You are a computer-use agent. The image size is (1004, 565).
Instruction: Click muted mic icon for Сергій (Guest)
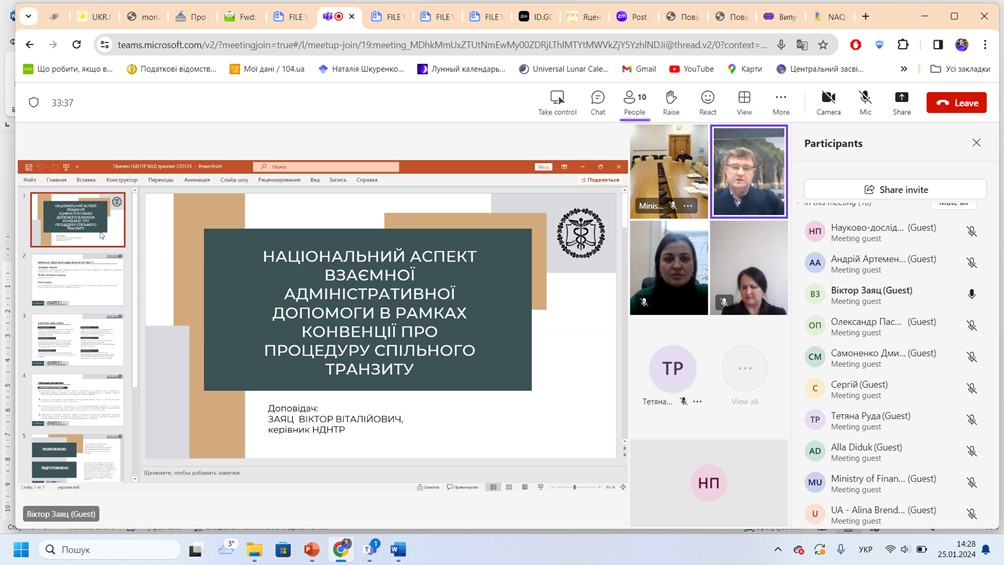971,388
